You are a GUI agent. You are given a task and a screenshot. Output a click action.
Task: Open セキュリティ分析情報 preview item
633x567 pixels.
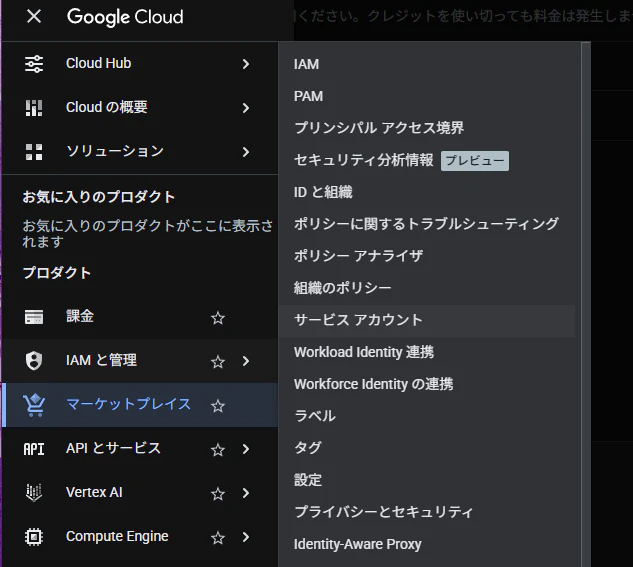click(x=427, y=160)
